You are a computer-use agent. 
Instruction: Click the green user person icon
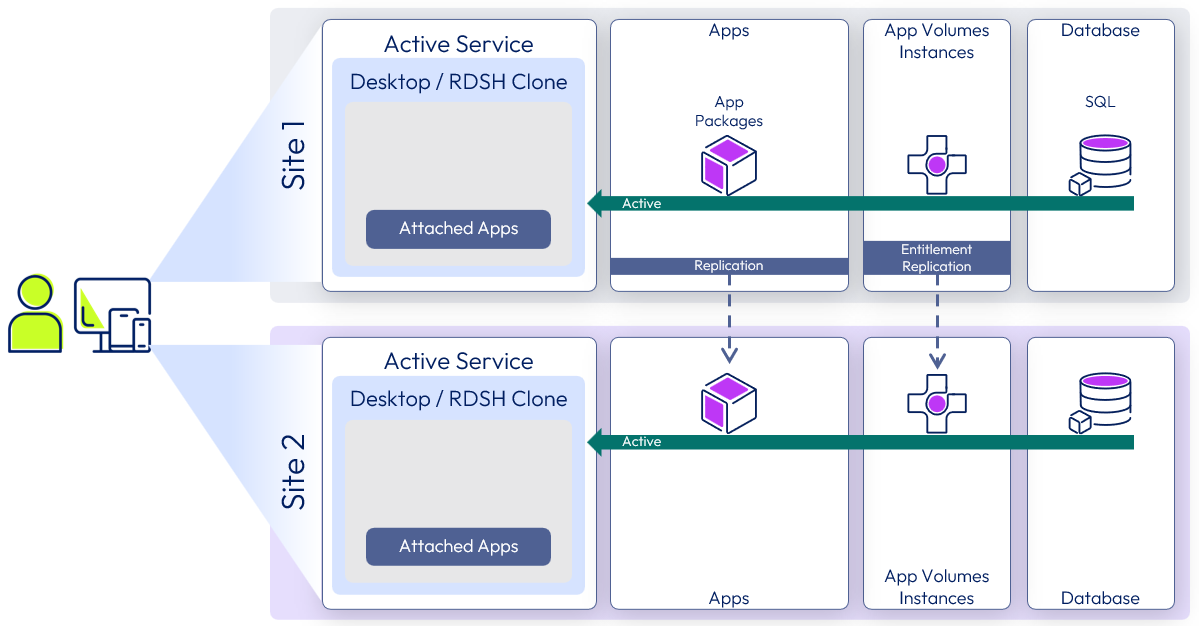pos(35,315)
